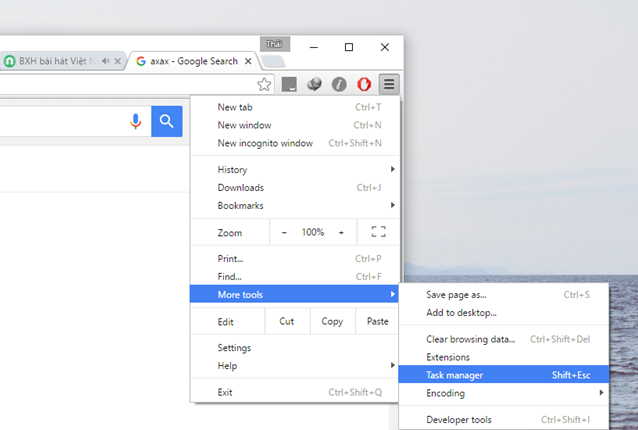
Task: Choose New window from the menu
Action: pyautogui.click(x=295, y=125)
